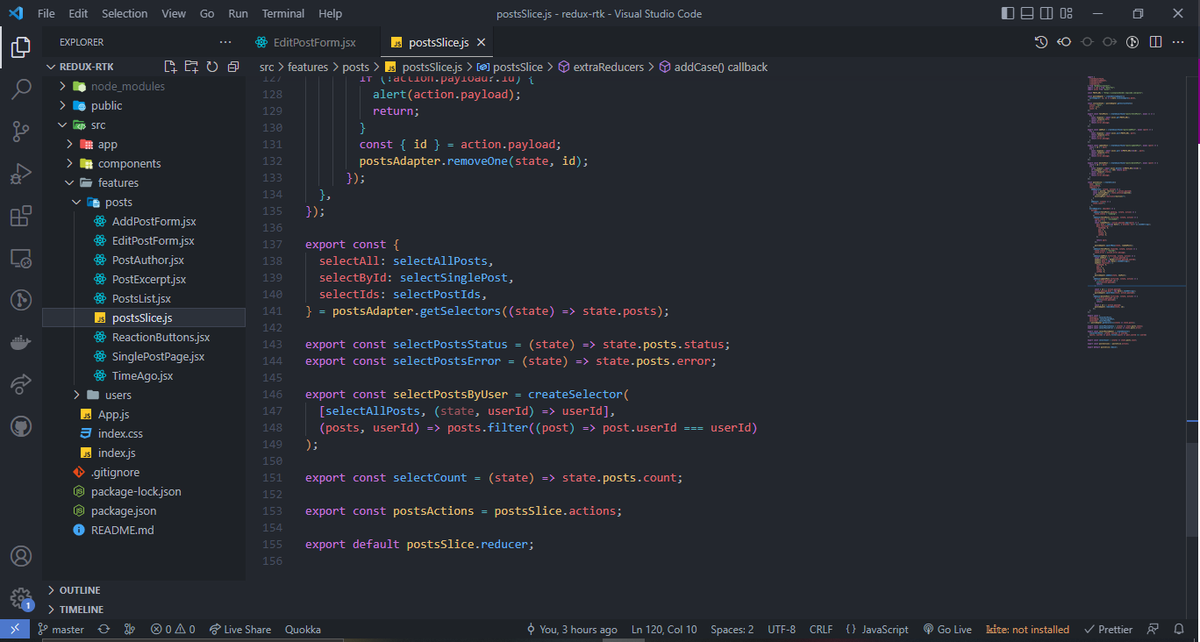Open the Terminal menu
This screenshot has height=642, width=1200.
click(x=283, y=14)
